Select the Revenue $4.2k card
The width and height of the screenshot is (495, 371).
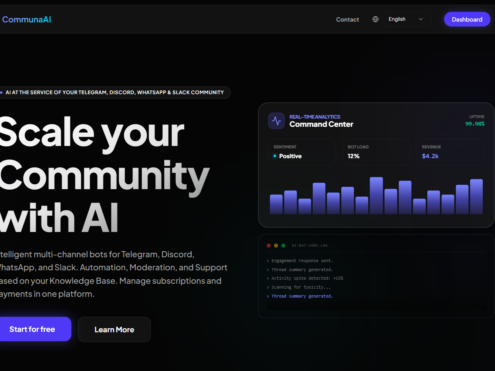451,152
